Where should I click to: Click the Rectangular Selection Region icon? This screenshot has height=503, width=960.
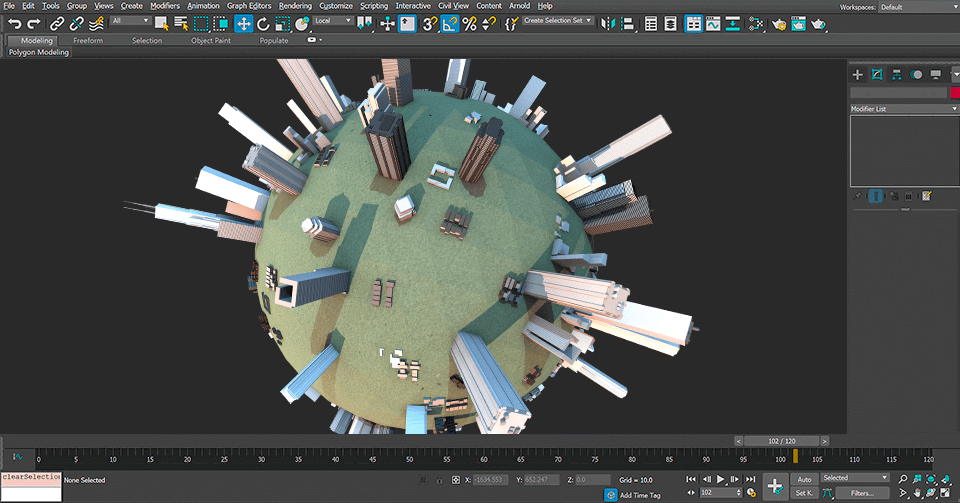coord(201,24)
